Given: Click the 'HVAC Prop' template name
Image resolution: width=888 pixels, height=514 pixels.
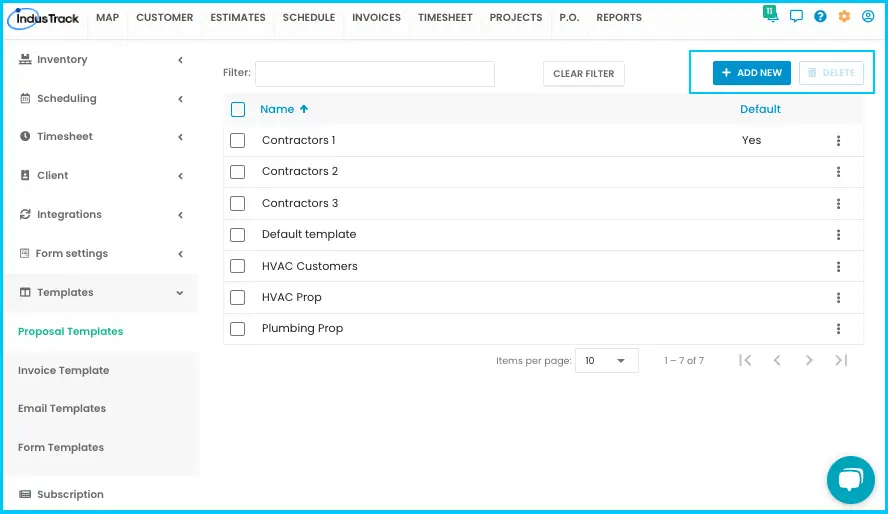Looking at the screenshot, I should tap(292, 297).
